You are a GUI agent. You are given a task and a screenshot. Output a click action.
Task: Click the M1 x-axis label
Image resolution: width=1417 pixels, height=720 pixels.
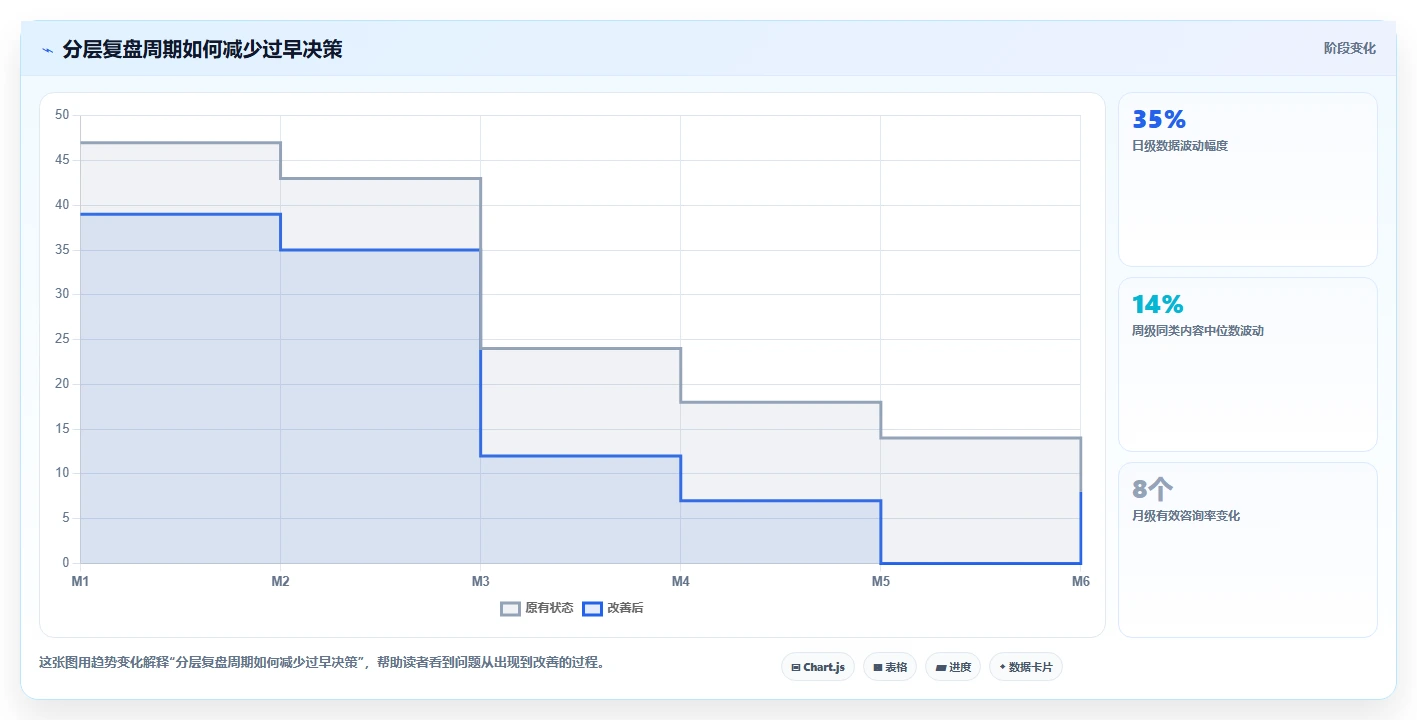[x=80, y=581]
